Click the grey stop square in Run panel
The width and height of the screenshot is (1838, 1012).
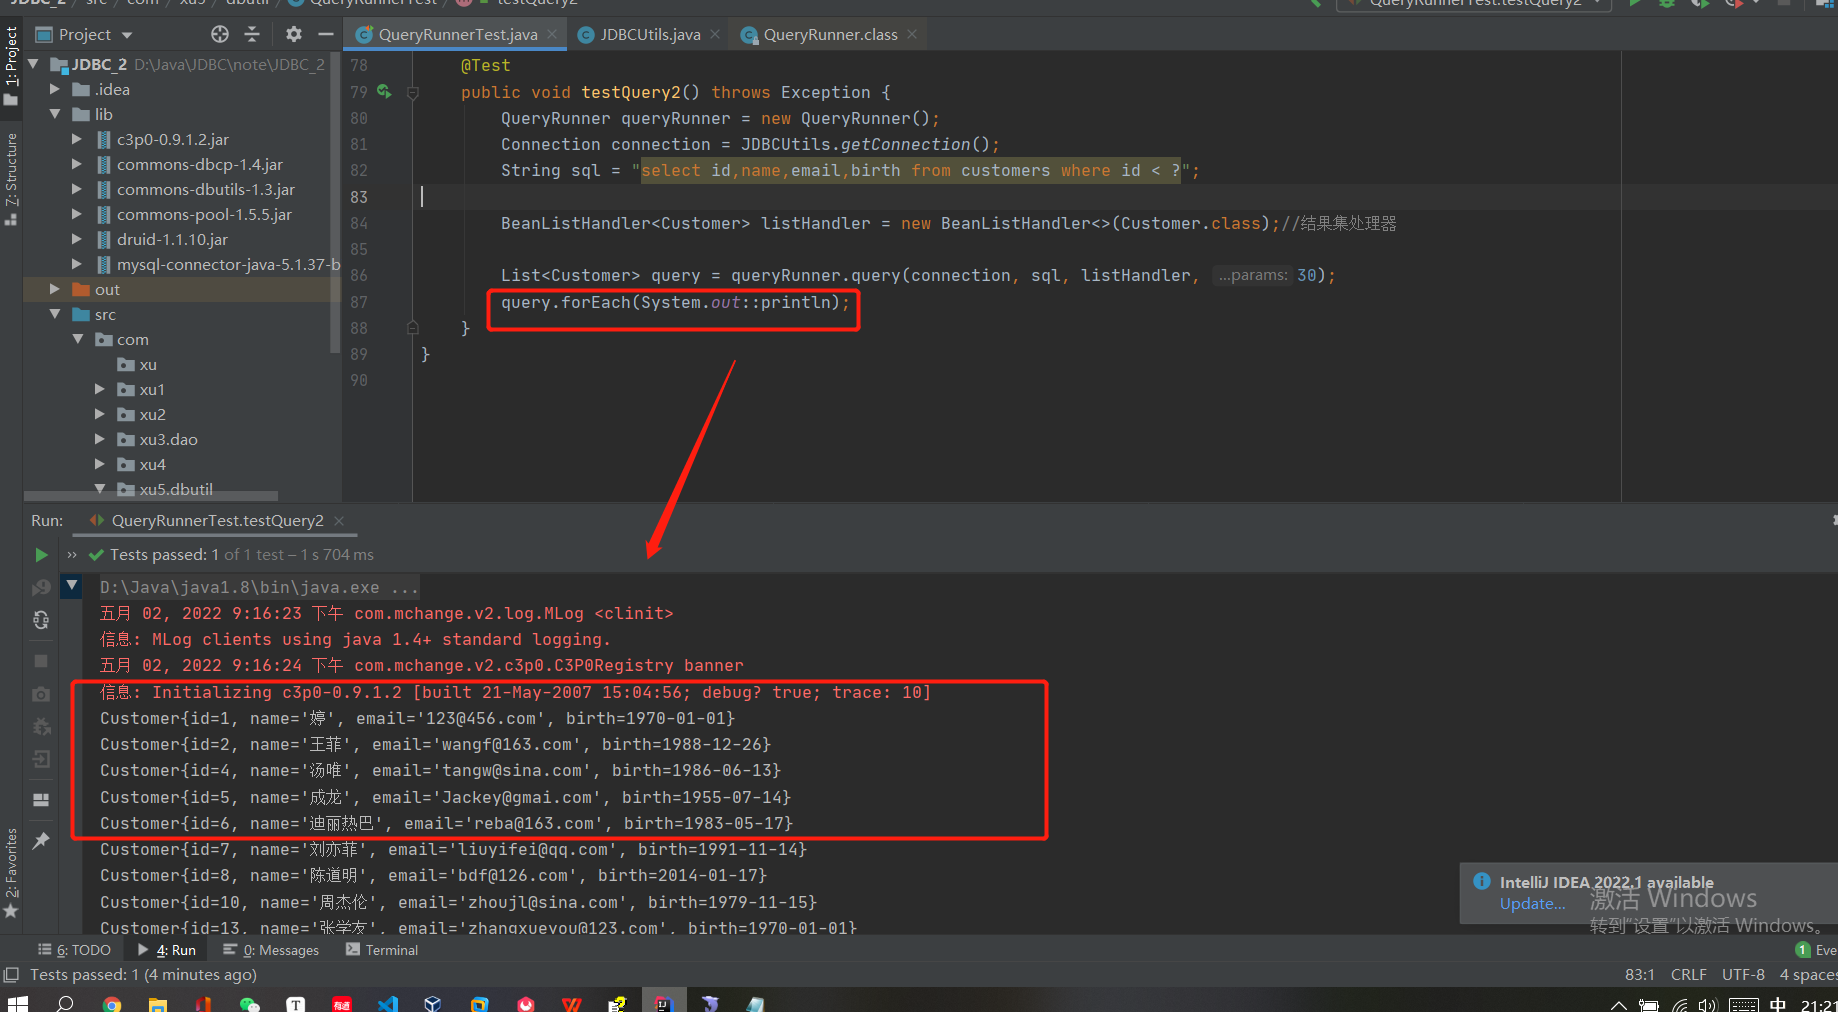pyautogui.click(x=41, y=661)
